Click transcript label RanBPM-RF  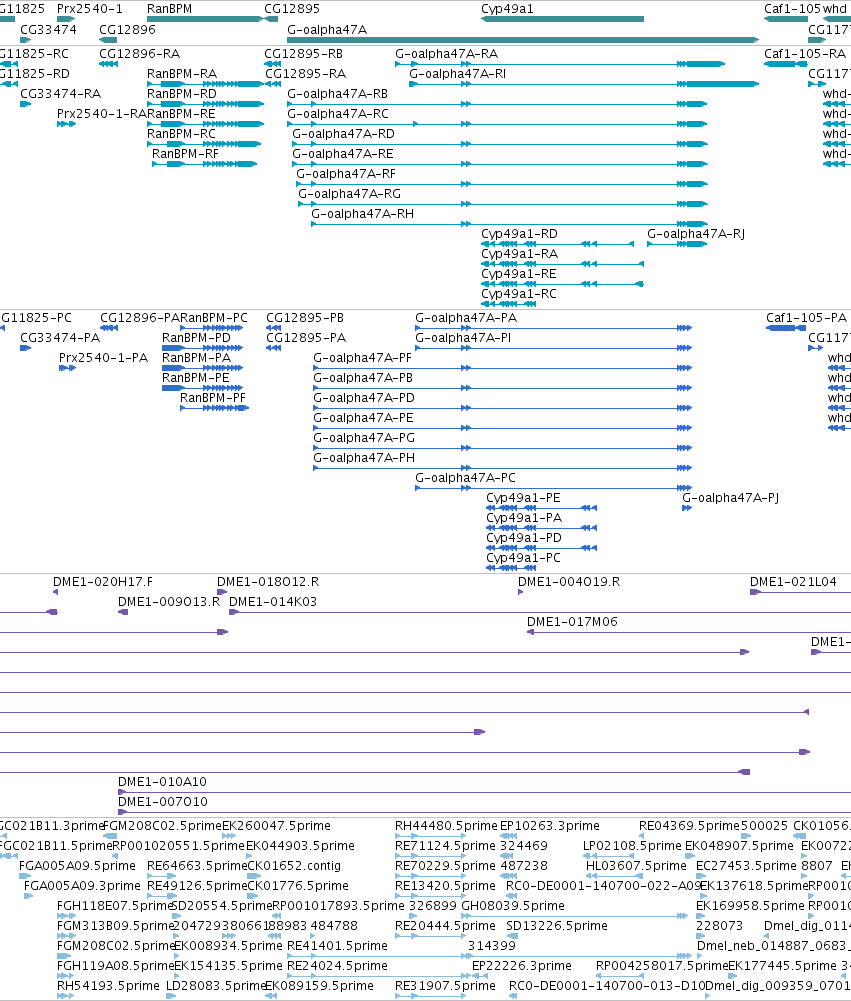(185, 154)
